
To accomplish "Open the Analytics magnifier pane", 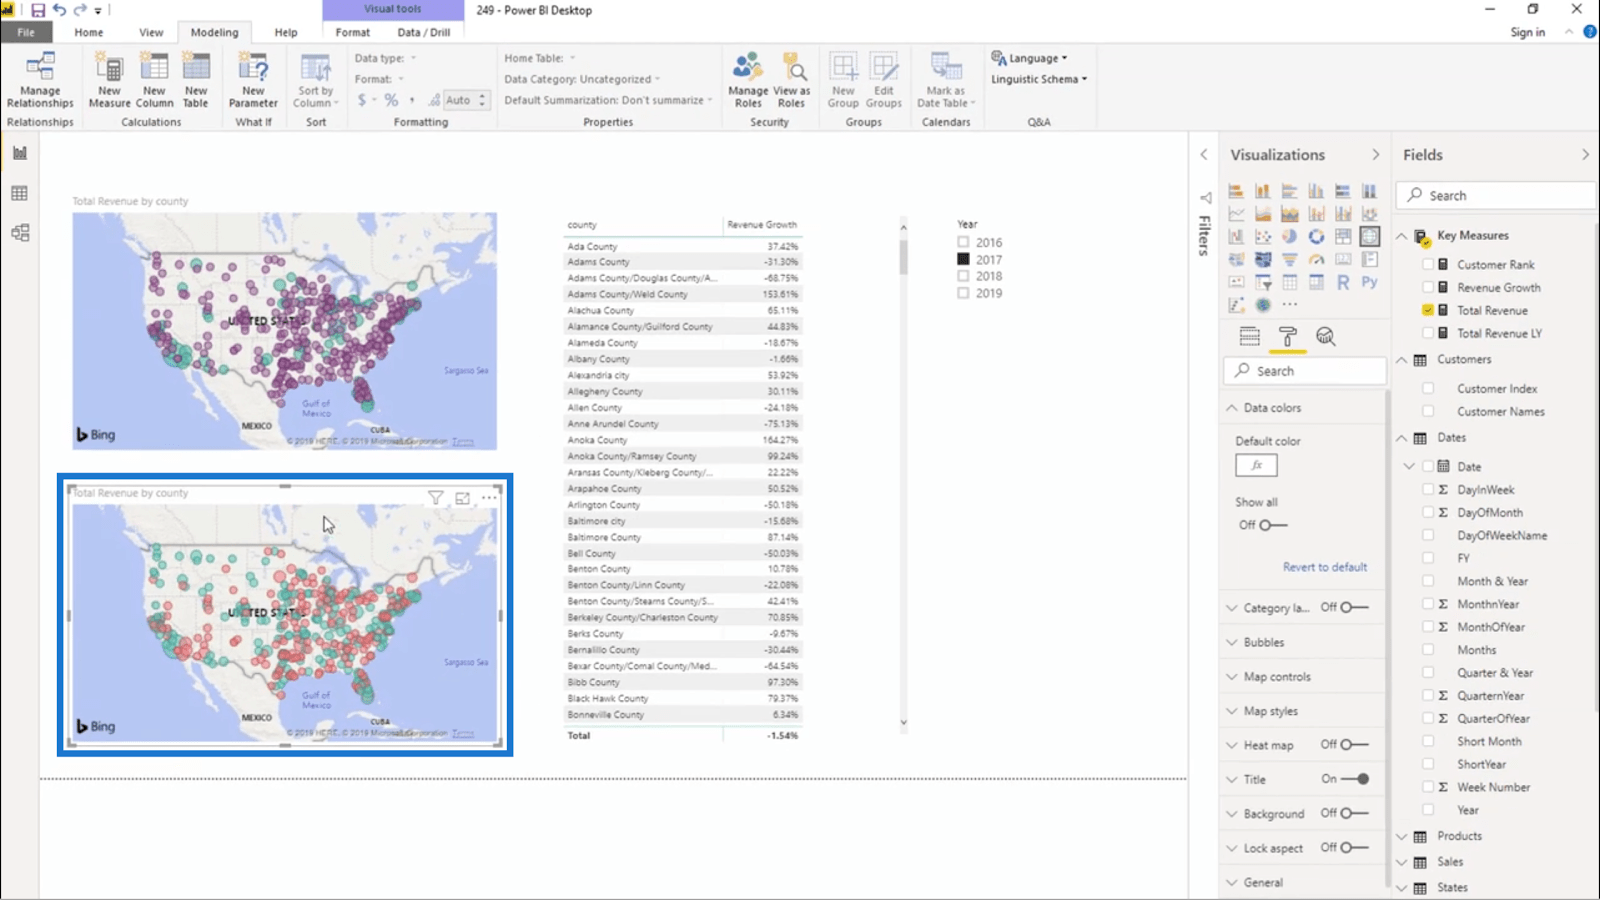I will pos(1326,336).
